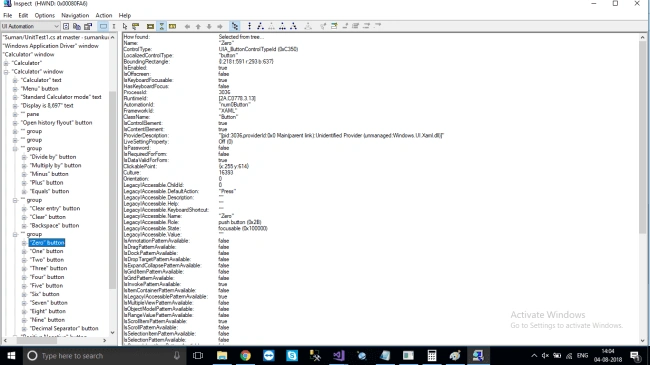Collapse the "Calculator" window tree node
Viewport: 650px width, 365px height.
pos(6,72)
